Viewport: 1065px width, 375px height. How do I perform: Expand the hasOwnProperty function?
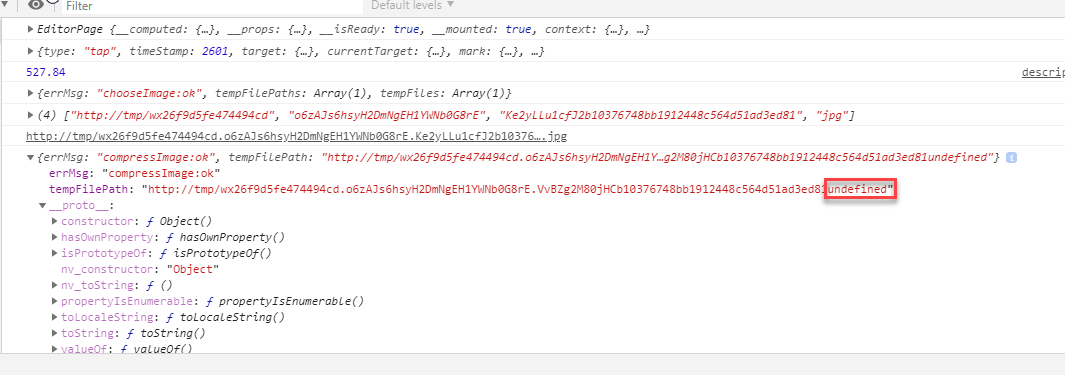pos(55,237)
